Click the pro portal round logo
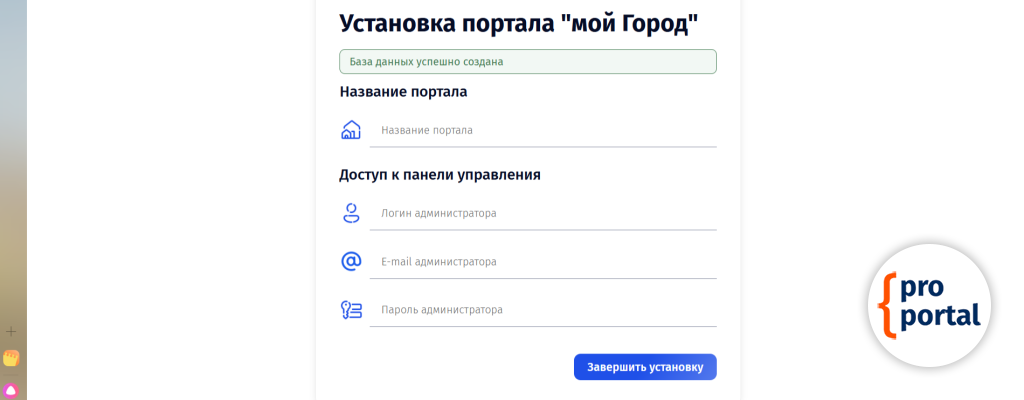 929,304
